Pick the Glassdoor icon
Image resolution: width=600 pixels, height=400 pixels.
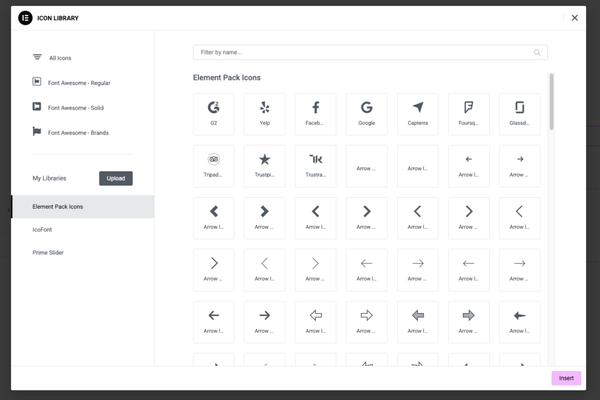pos(520,114)
